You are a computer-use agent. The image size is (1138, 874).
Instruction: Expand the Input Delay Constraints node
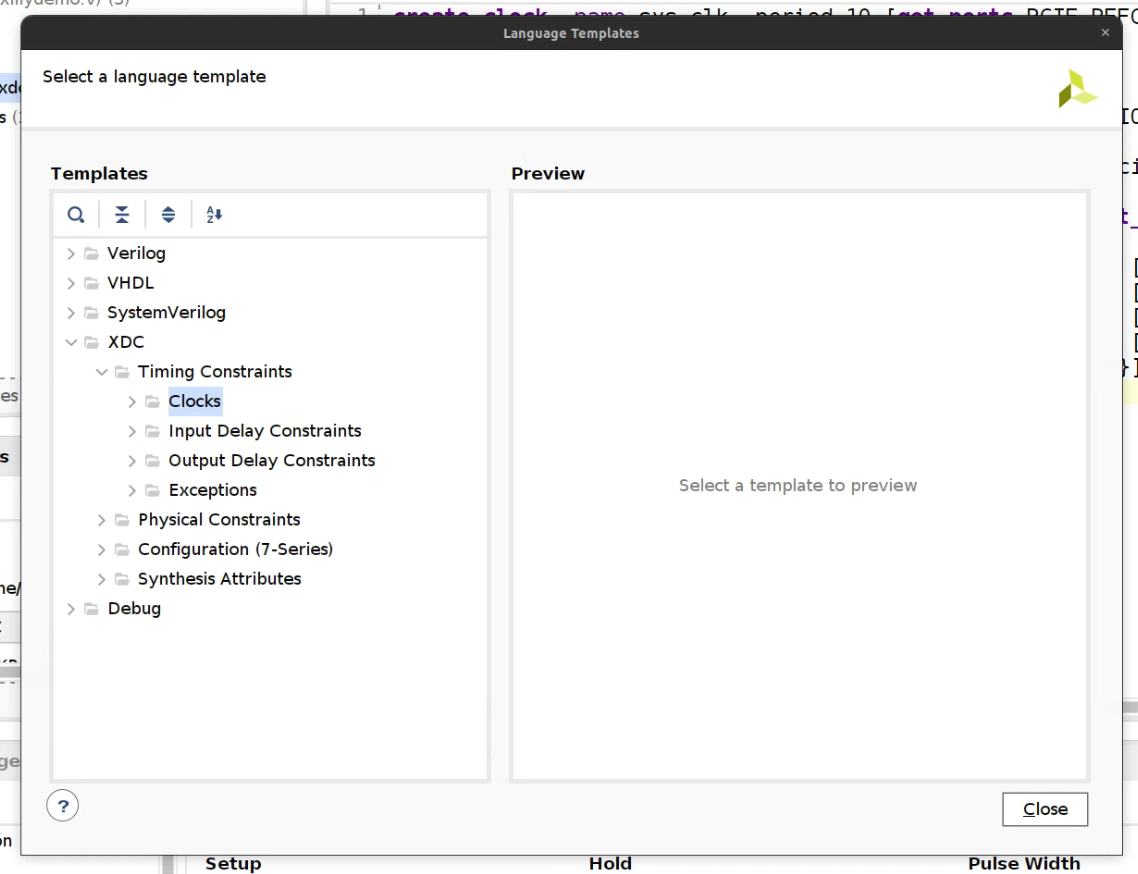131,431
